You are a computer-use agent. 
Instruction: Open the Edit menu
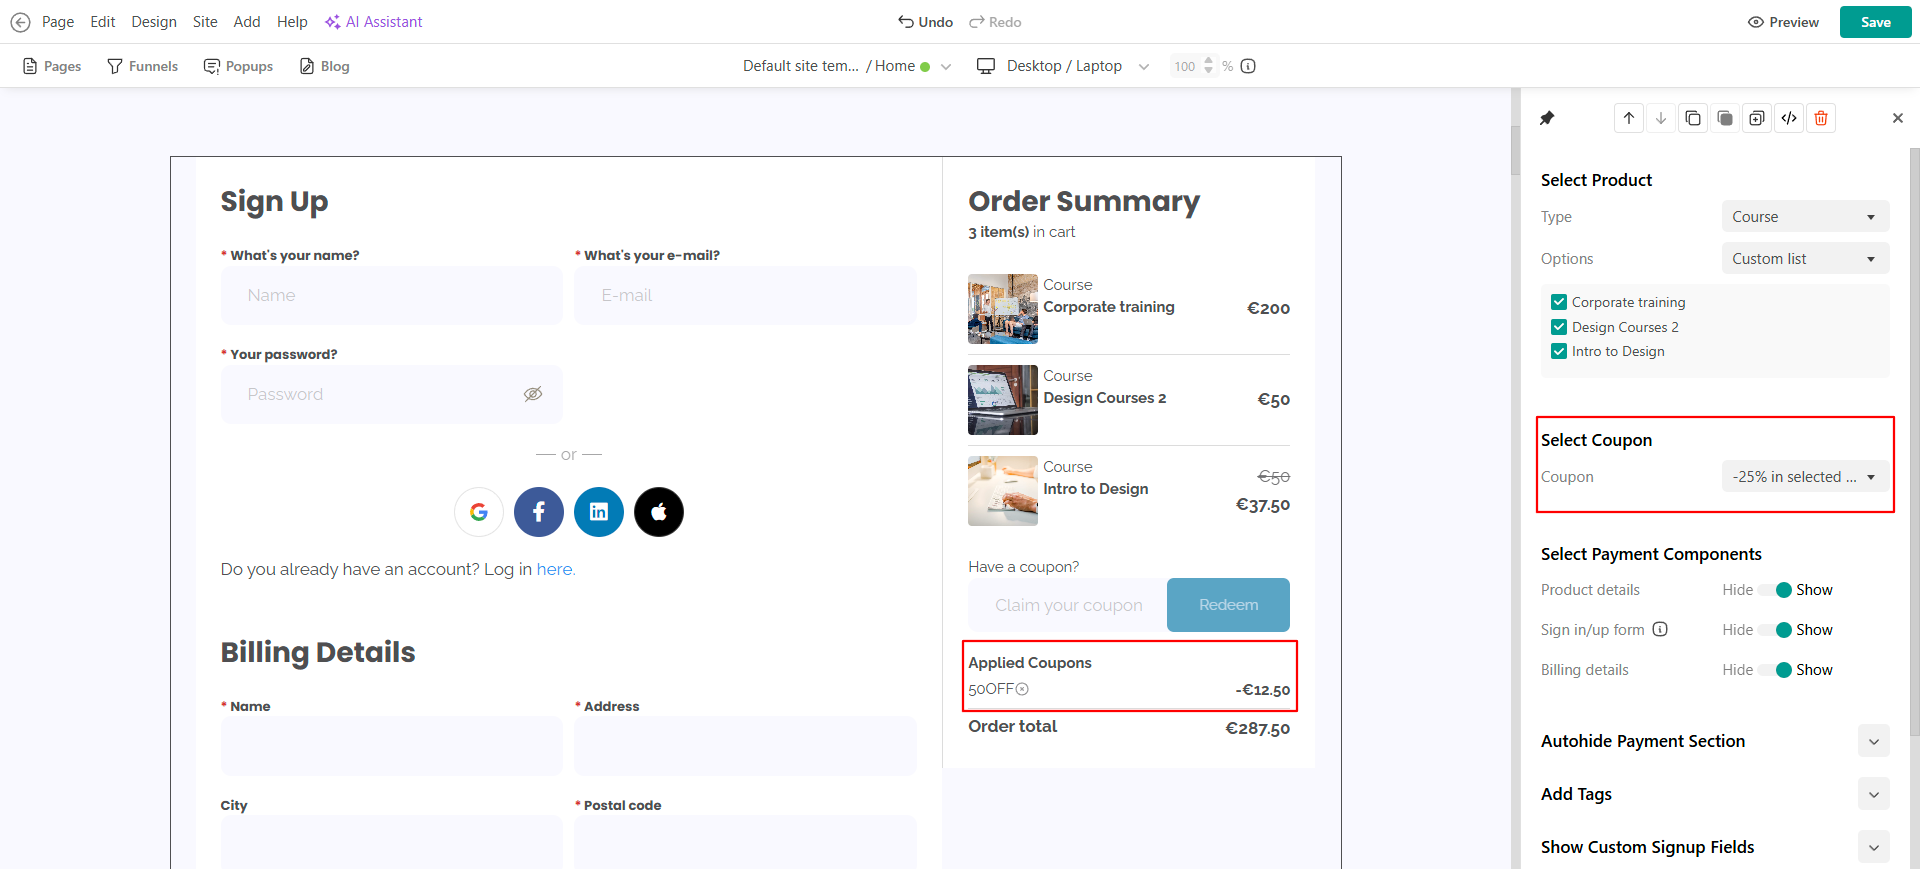tap(103, 22)
